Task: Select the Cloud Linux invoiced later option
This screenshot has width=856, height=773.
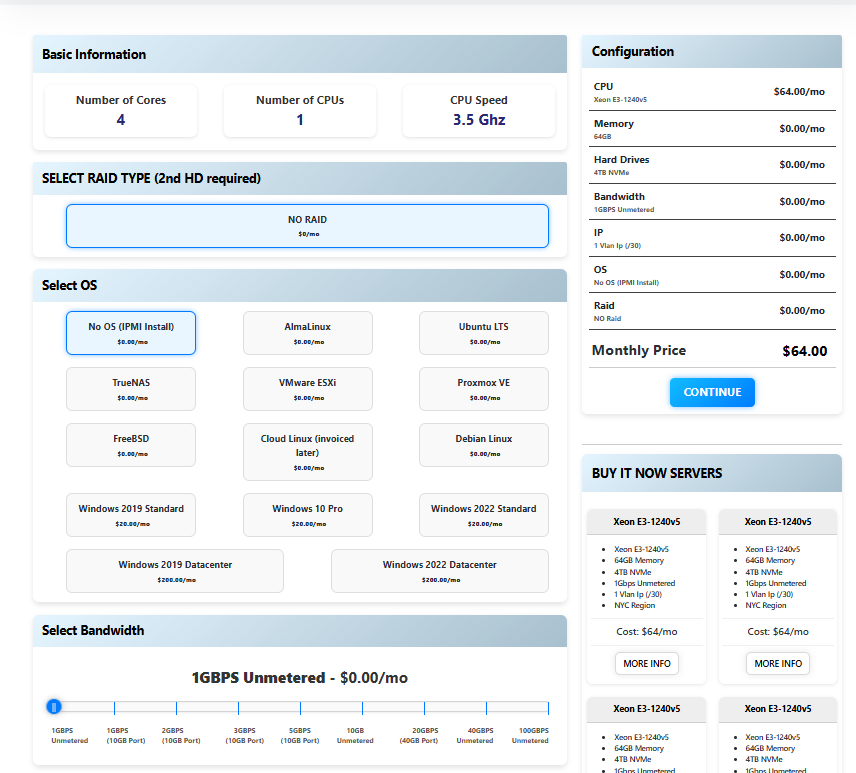Action: pos(308,451)
